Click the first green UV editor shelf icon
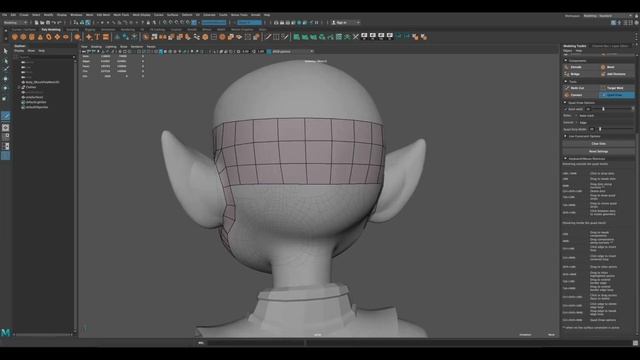The width and height of the screenshot is (640, 360). coord(297,37)
